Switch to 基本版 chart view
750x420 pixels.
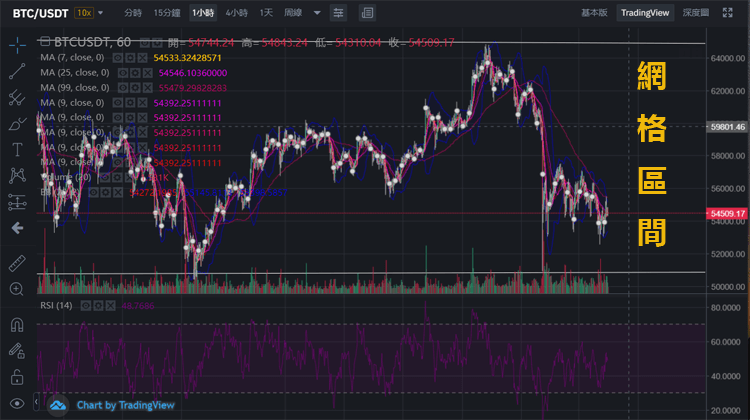click(593, 13)
